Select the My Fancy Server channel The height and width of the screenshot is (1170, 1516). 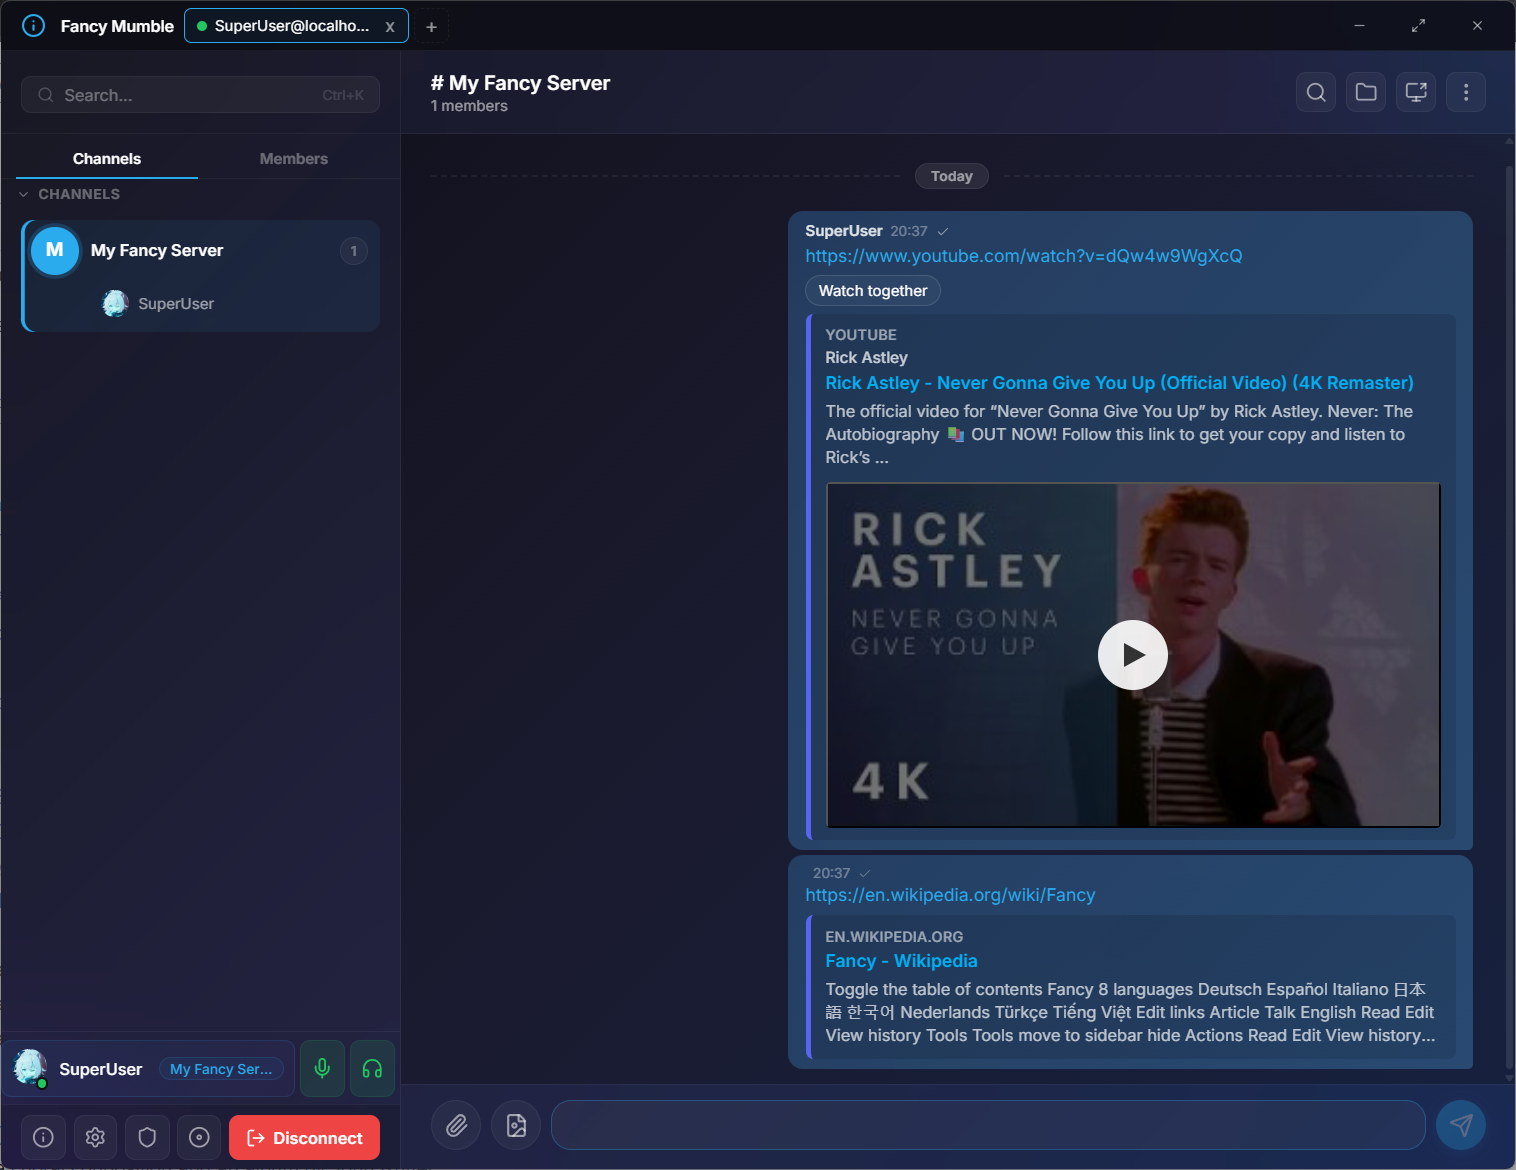200,251
